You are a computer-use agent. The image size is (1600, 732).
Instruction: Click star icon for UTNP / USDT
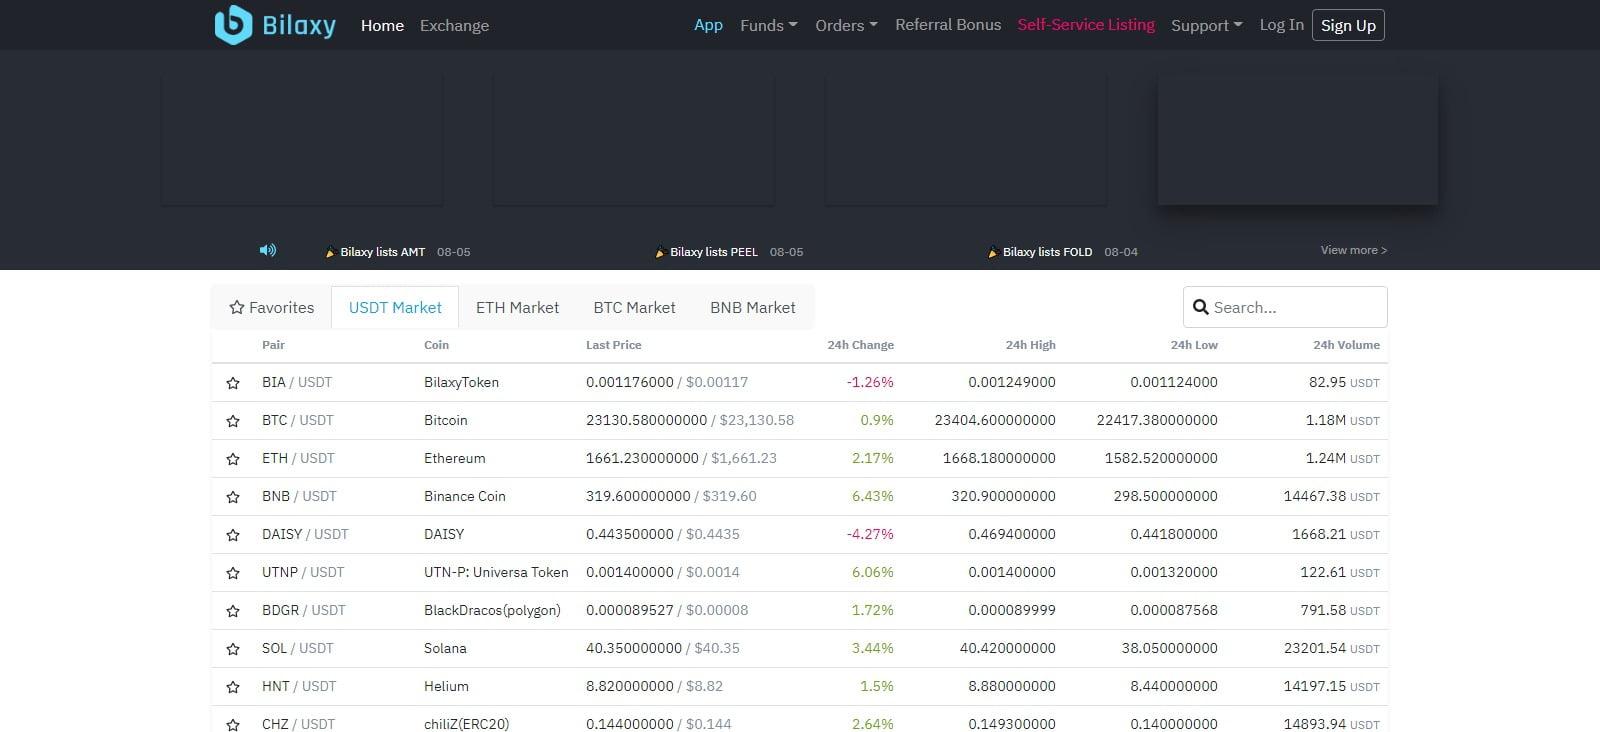point(233,573)
